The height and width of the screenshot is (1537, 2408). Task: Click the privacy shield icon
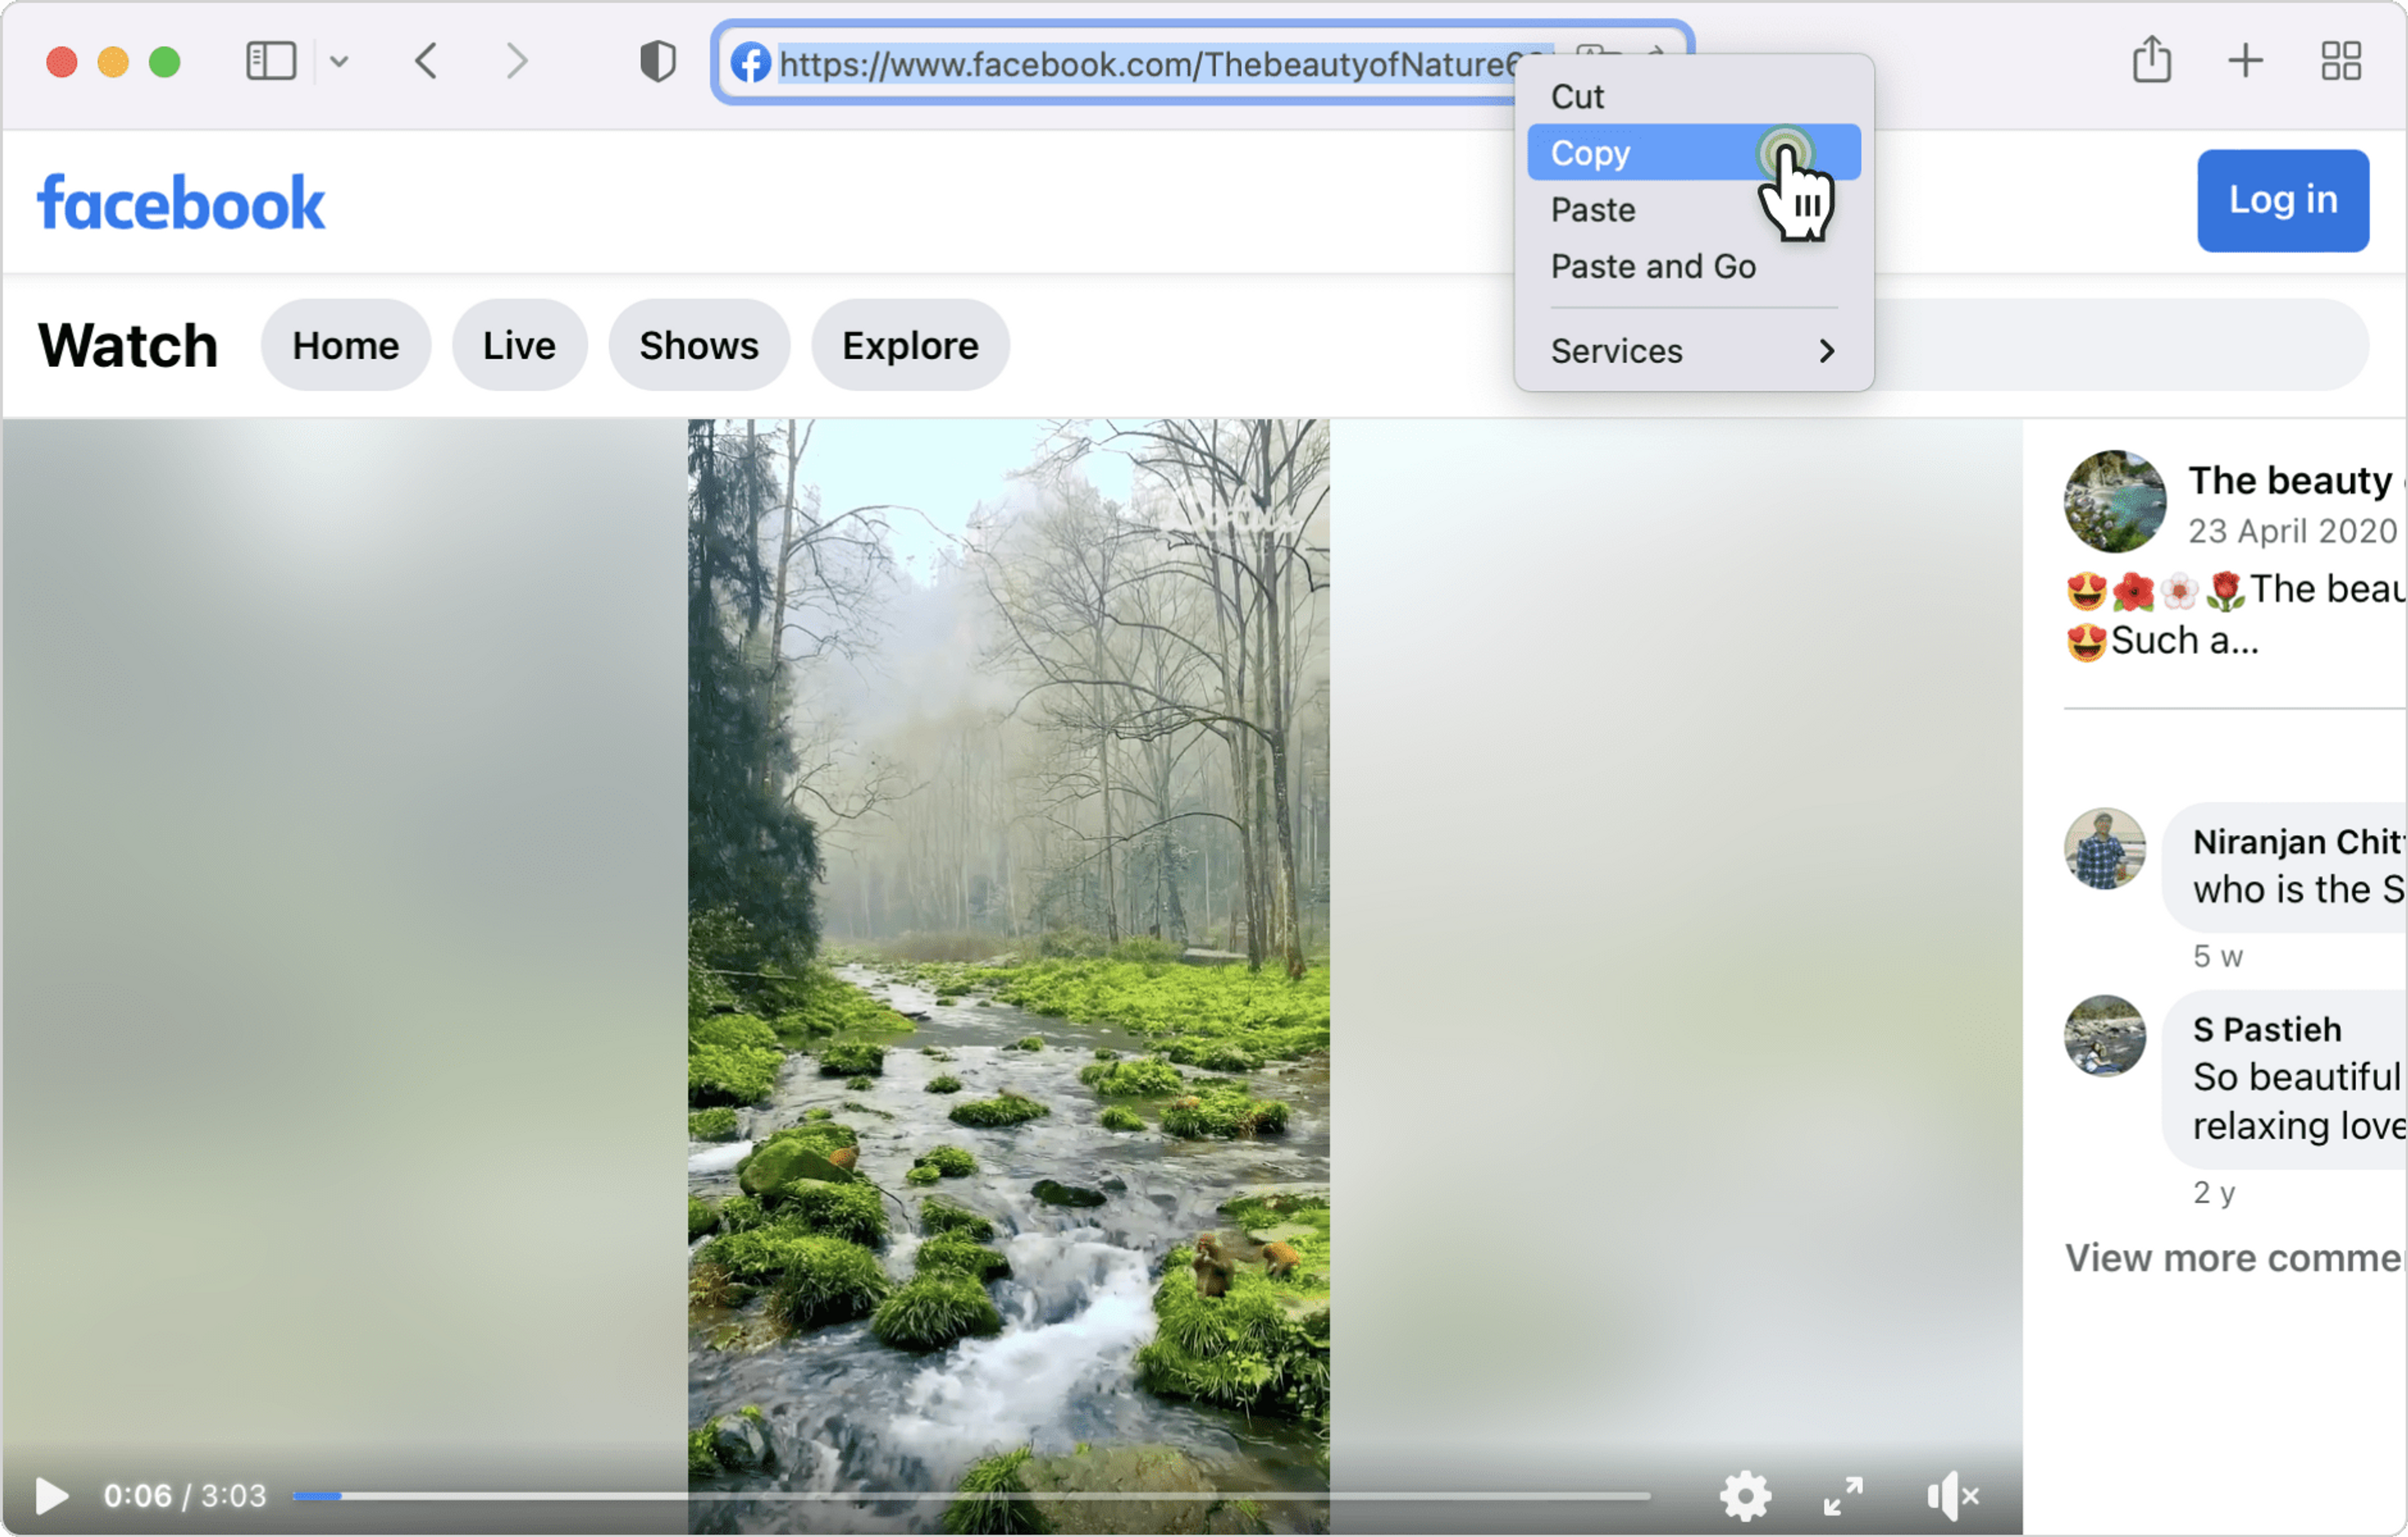tap(657, 62)
